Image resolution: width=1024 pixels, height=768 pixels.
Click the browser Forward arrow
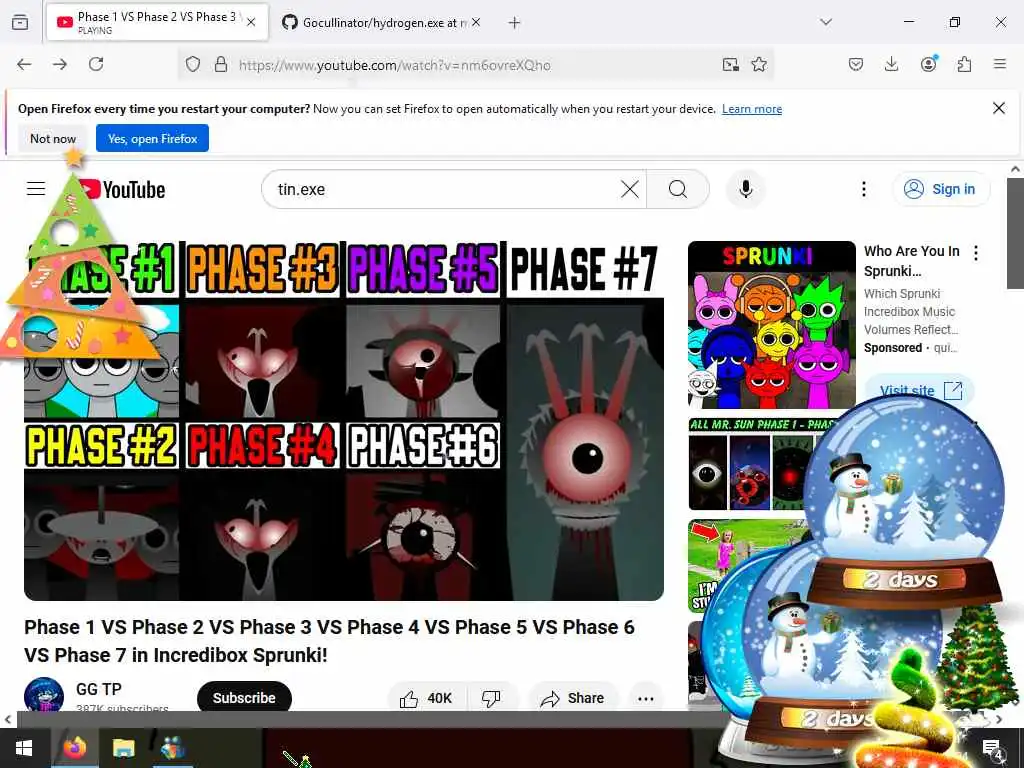pos(60,64)
